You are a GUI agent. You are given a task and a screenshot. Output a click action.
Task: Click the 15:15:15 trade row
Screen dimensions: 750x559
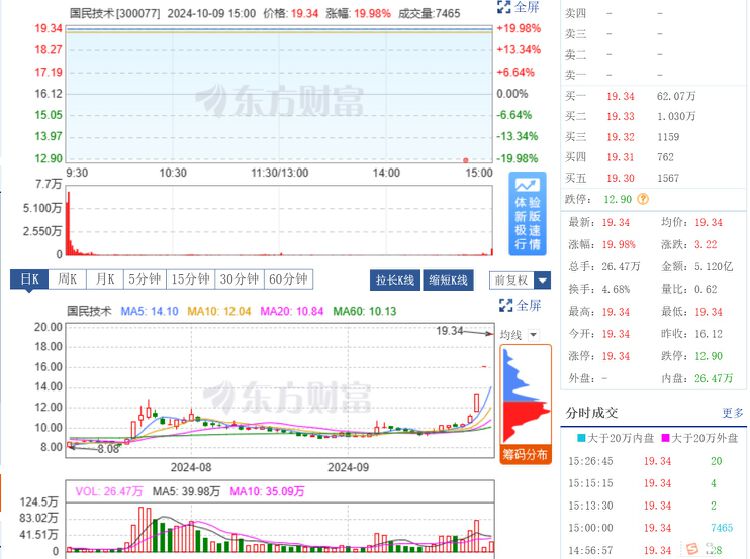pos(652,483)
